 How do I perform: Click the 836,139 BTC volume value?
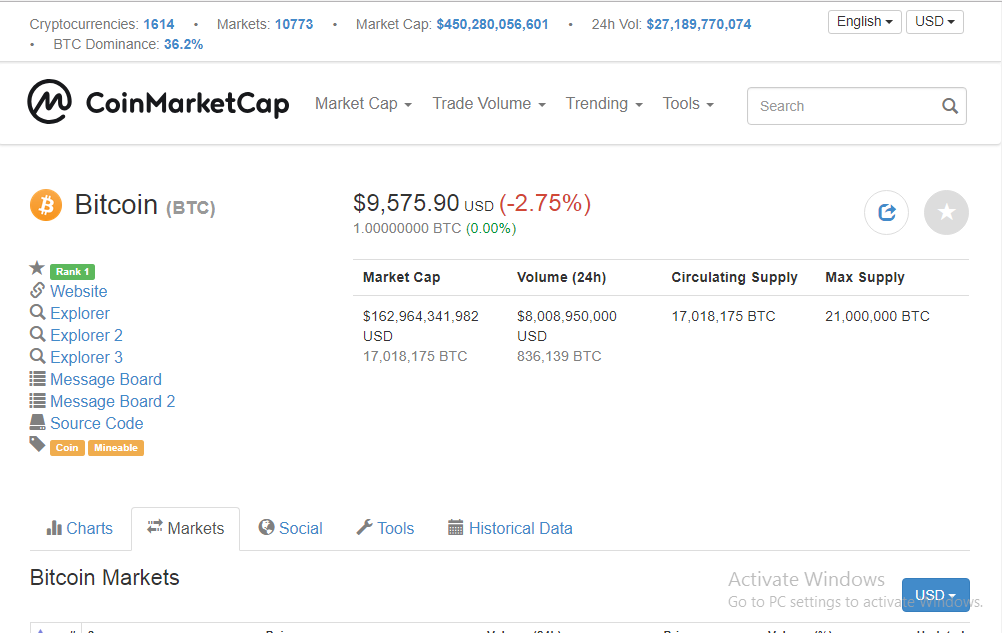coord(559,356)
